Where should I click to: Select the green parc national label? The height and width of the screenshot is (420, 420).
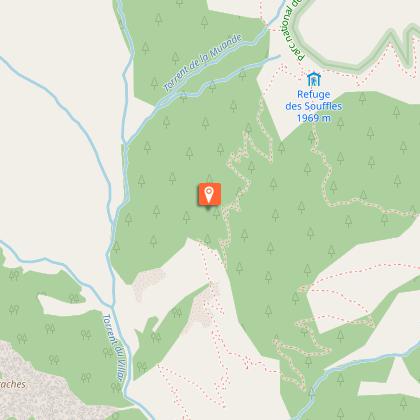tap(293, 31)
